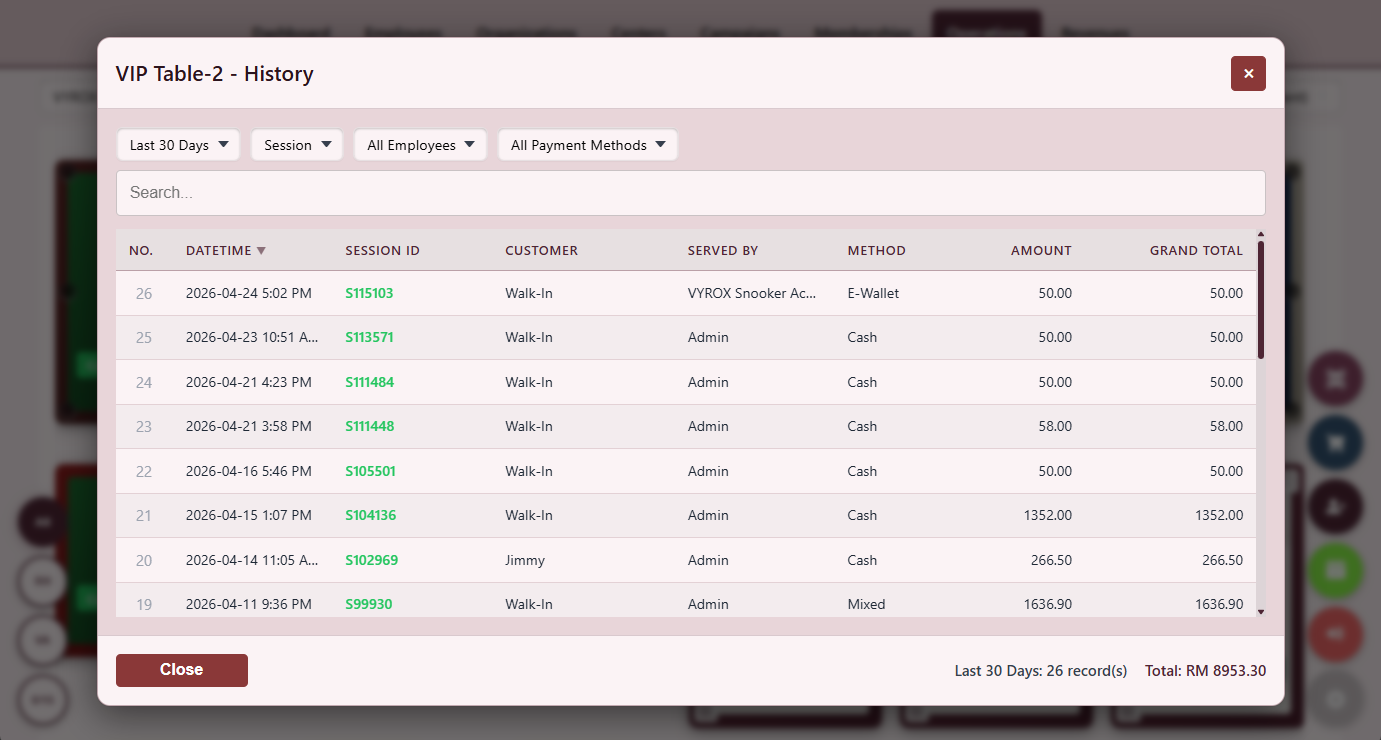Select the 266.50 value in AMOUNT column
Image resolution: width=1381 pixels, height=740 pixels.
1052,561
